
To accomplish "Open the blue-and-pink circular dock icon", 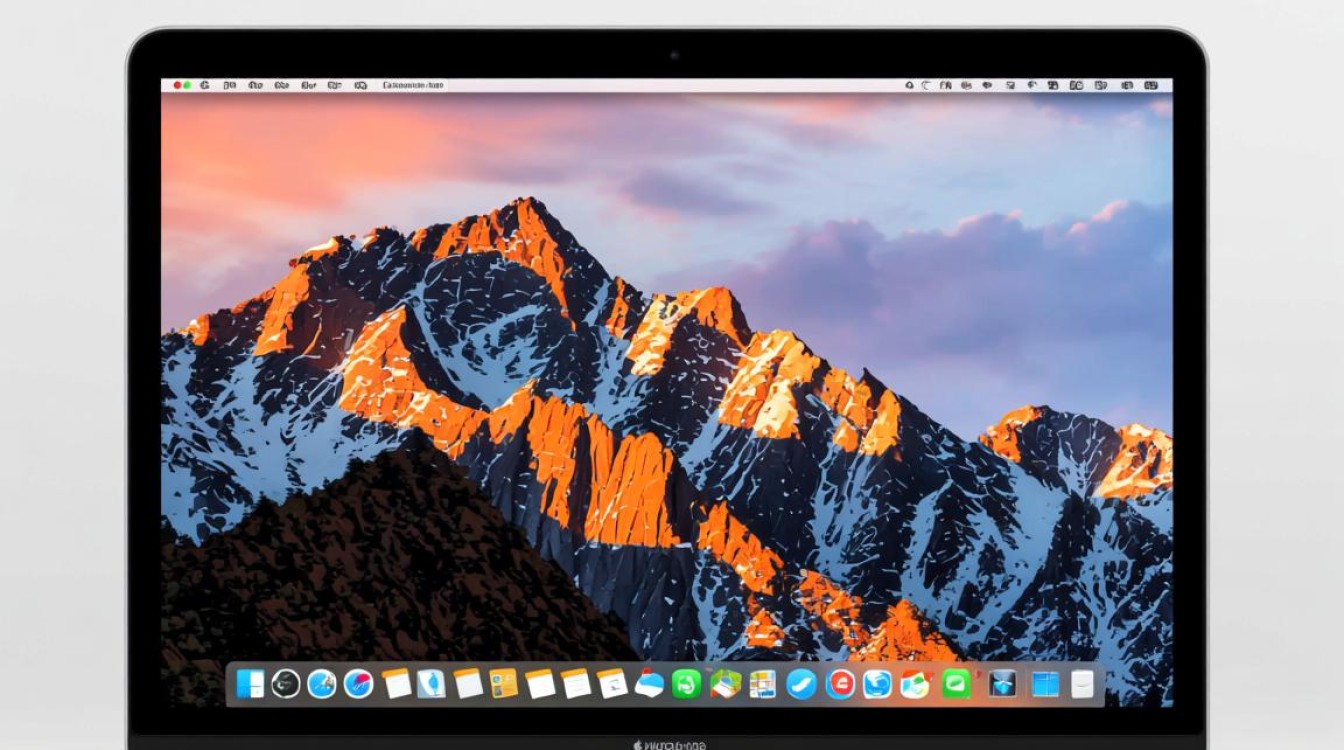I will [358, 684].
